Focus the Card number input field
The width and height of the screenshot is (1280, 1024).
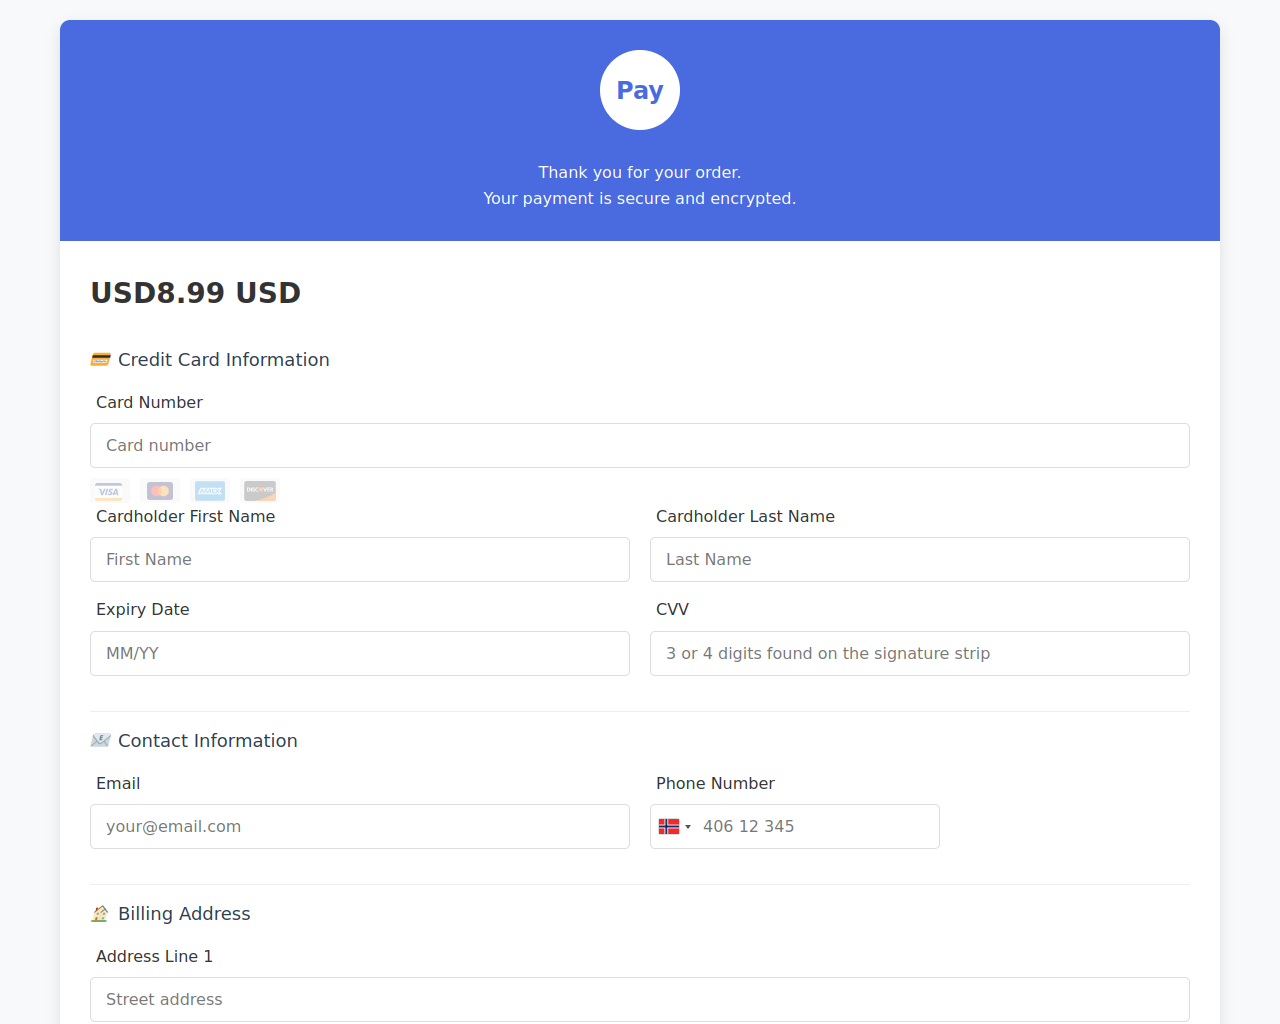pyautogui.click(x=640, y=445)
